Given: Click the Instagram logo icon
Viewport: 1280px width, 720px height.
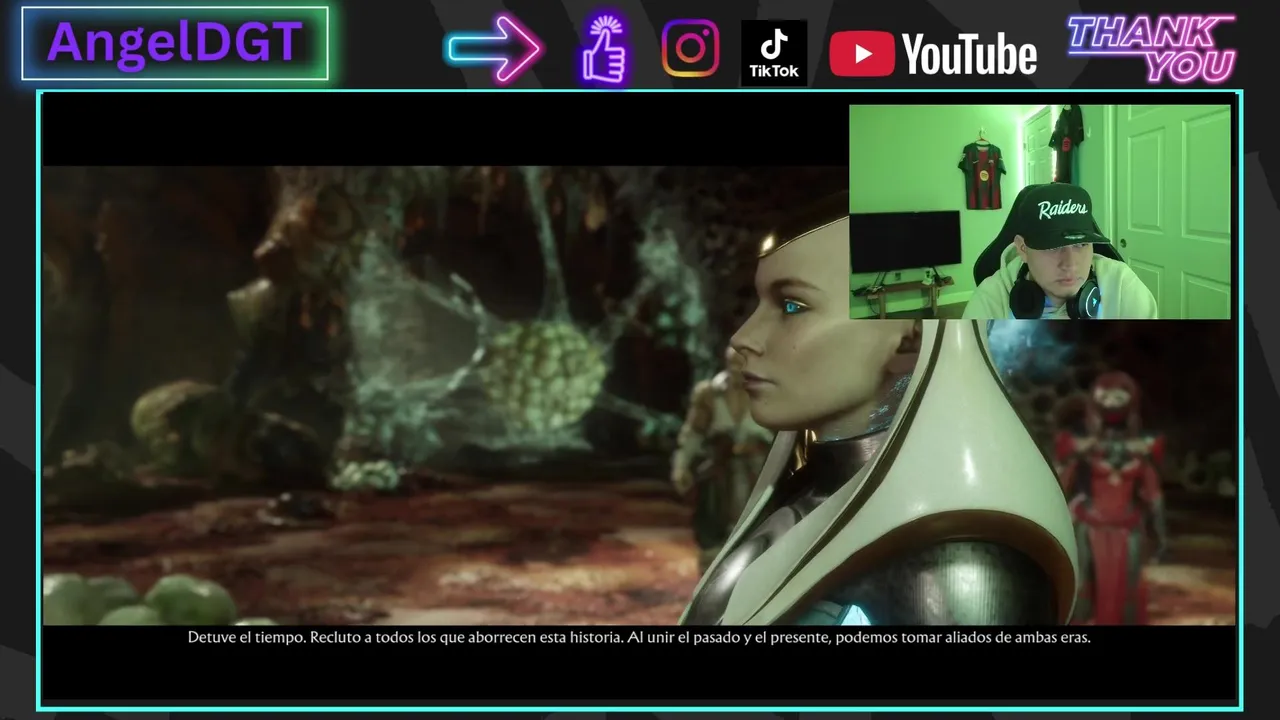Looking at the screenshot, I should pyautogui.click(x=690, y=49).
